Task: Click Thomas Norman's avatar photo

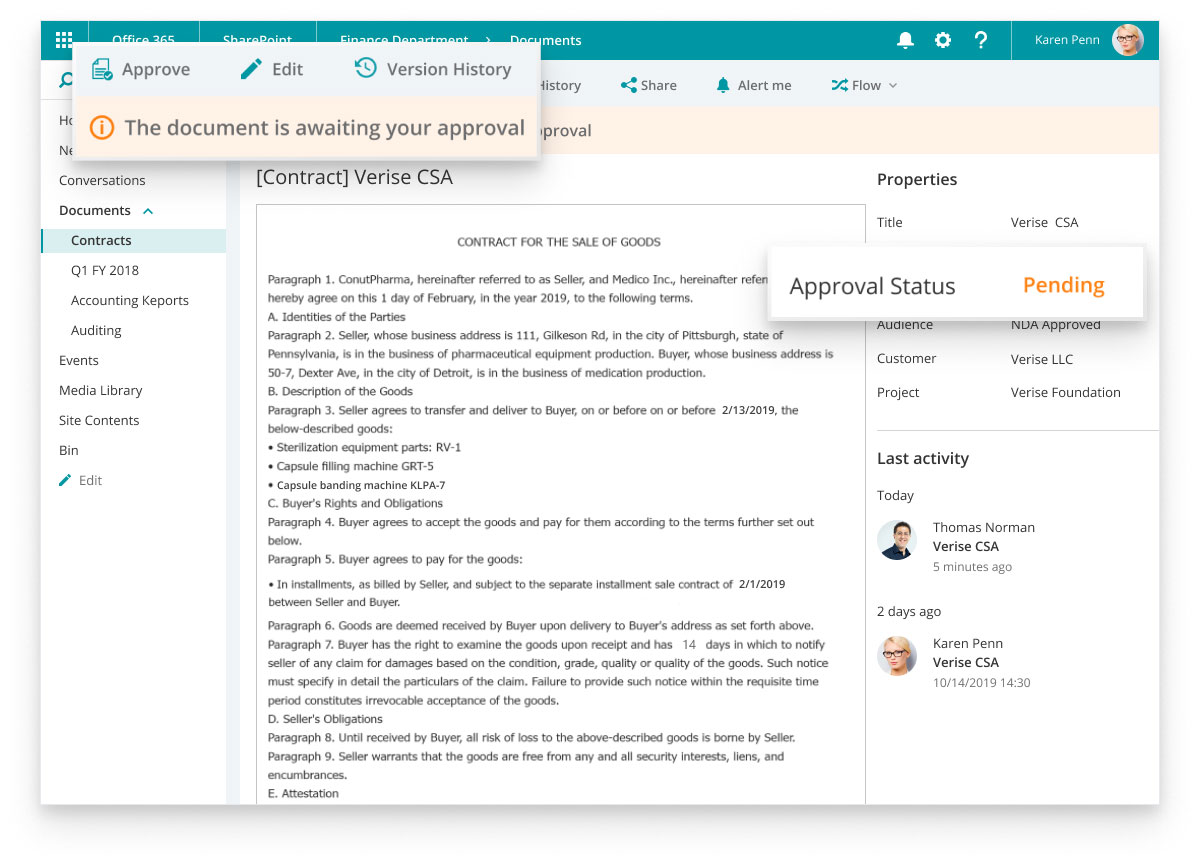Action: pos(897,540)
